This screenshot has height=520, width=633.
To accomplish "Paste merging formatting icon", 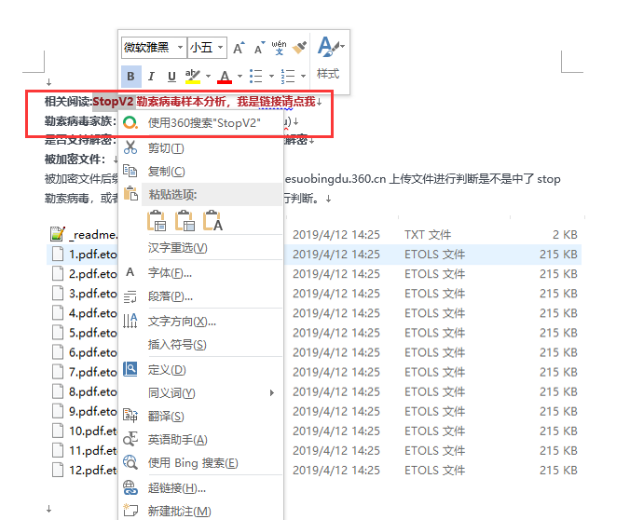I will click(184, 221).
